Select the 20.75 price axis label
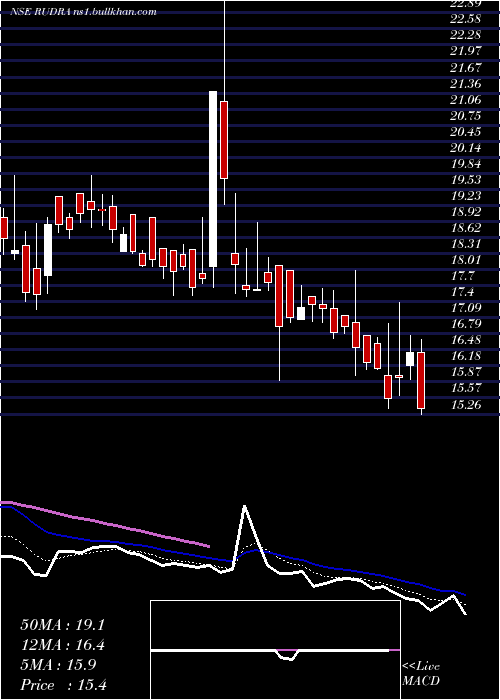This screenshot has width=500, height=700. click(466, 116)
